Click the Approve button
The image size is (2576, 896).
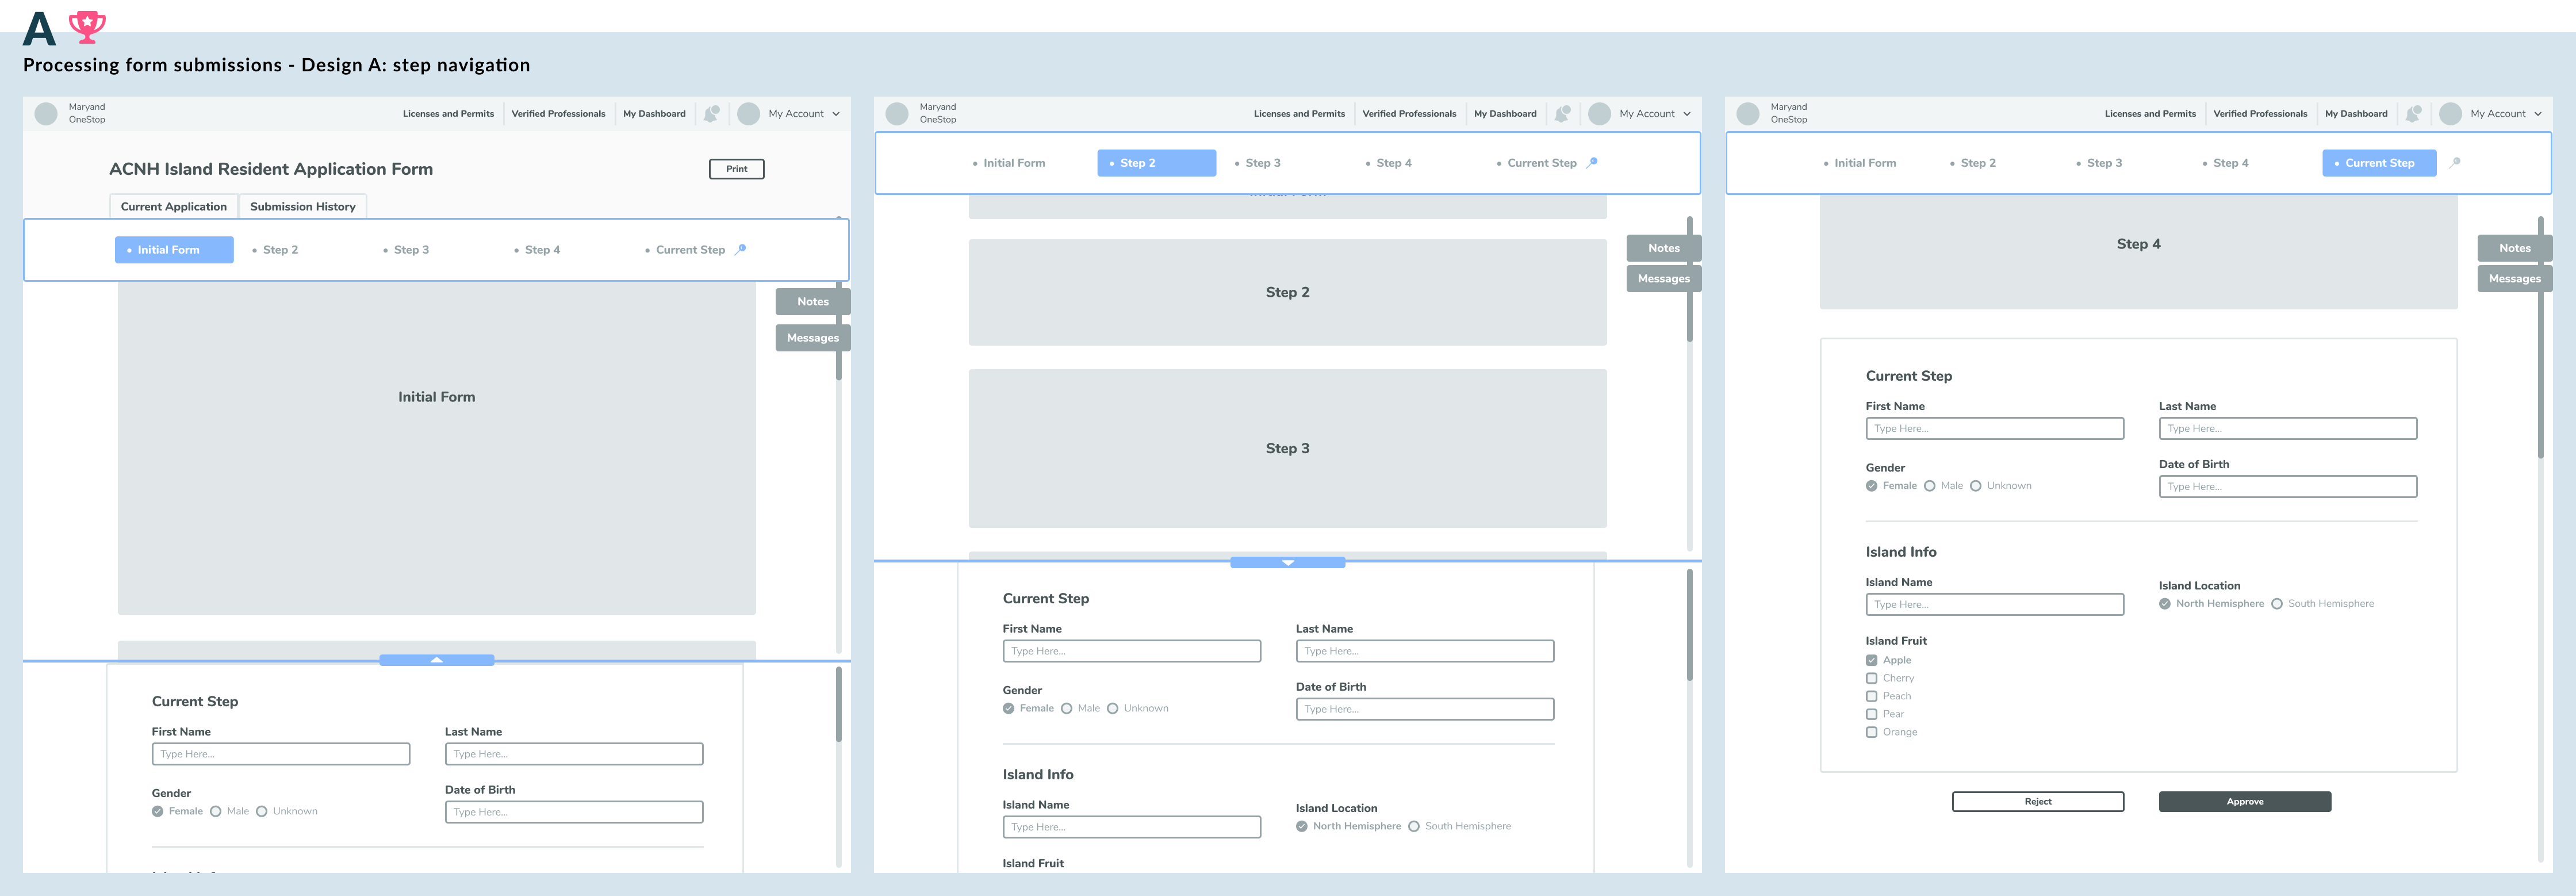[x=2245, y=802]
